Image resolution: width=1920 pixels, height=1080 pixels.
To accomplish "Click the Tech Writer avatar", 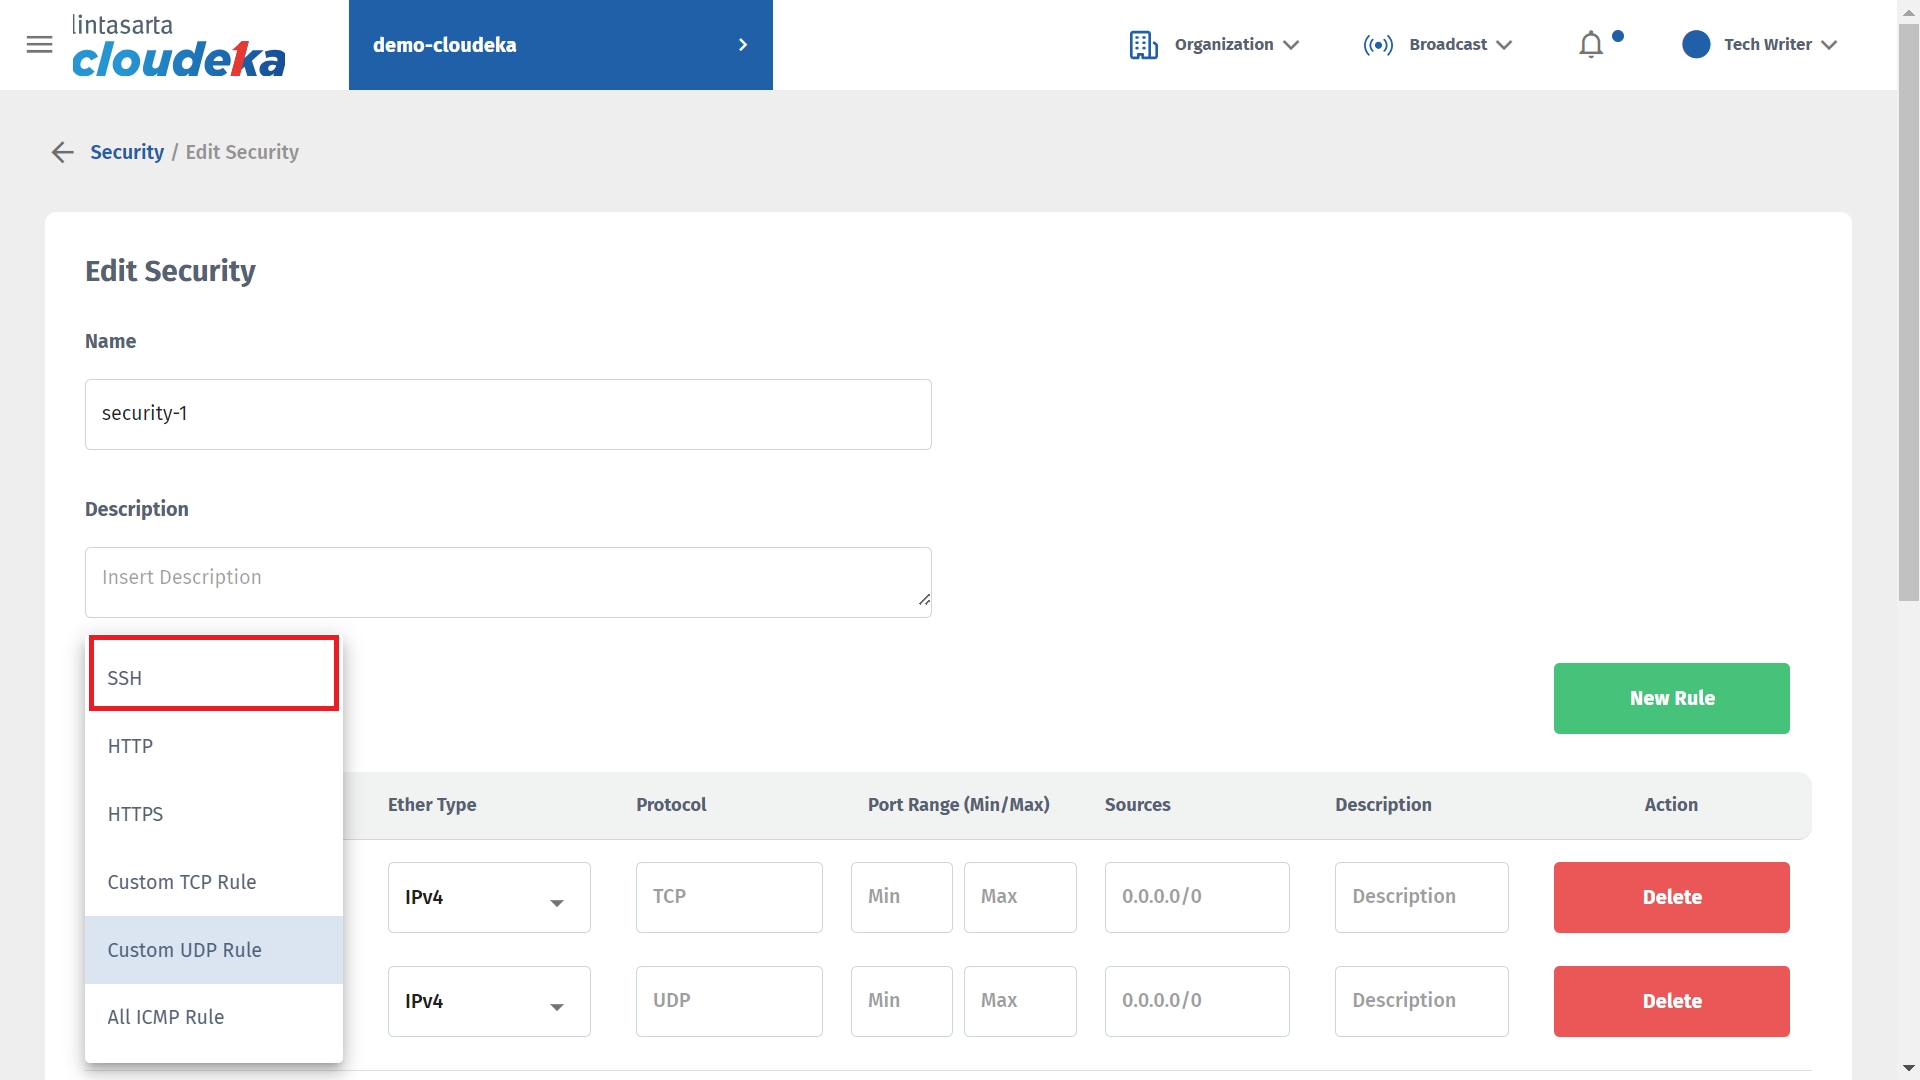I will (1696, 45).
